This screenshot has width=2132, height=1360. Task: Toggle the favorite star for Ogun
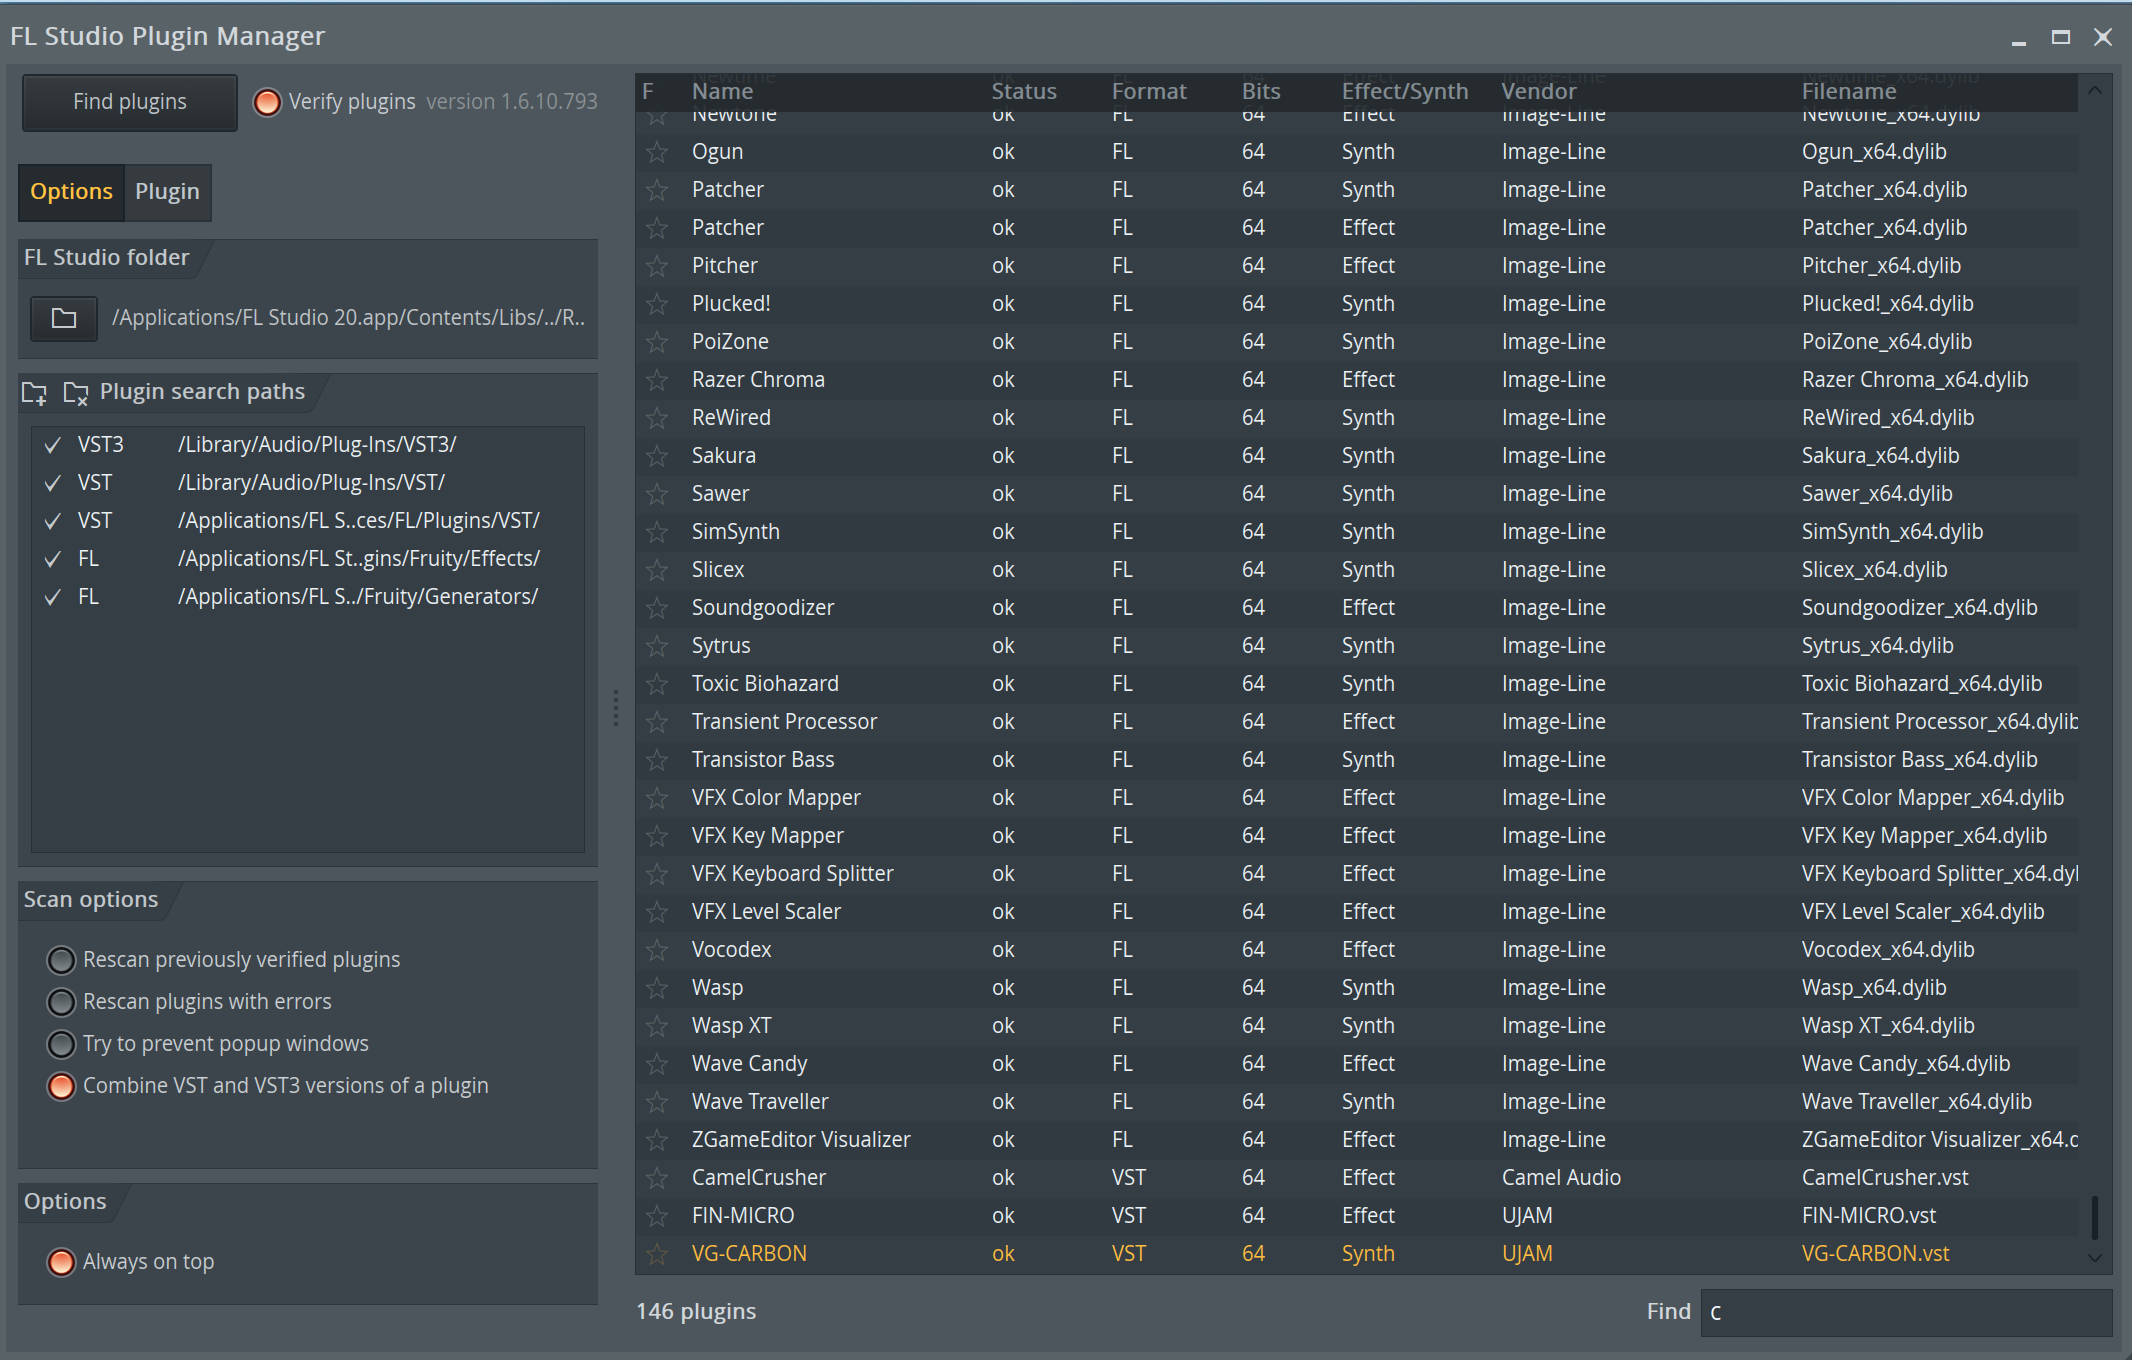point(657,152)
